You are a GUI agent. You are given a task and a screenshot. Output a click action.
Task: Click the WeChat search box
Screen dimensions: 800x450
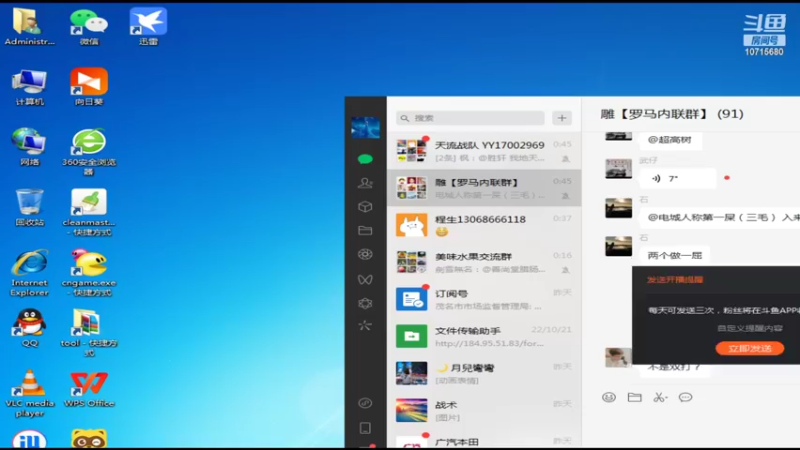point(470,118)
